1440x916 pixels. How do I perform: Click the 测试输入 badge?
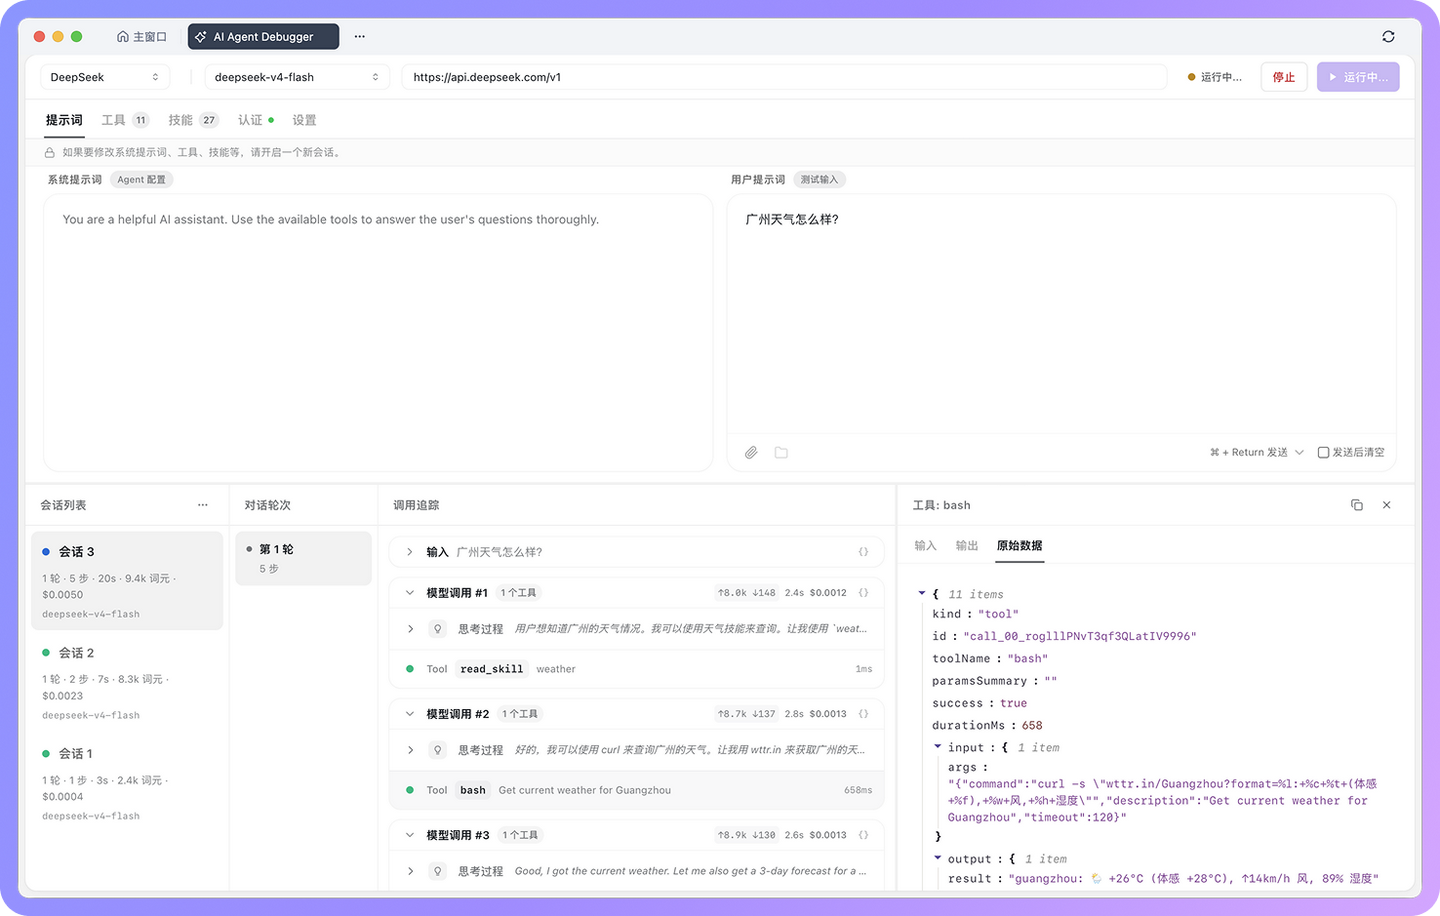click(x=819, y=180)
